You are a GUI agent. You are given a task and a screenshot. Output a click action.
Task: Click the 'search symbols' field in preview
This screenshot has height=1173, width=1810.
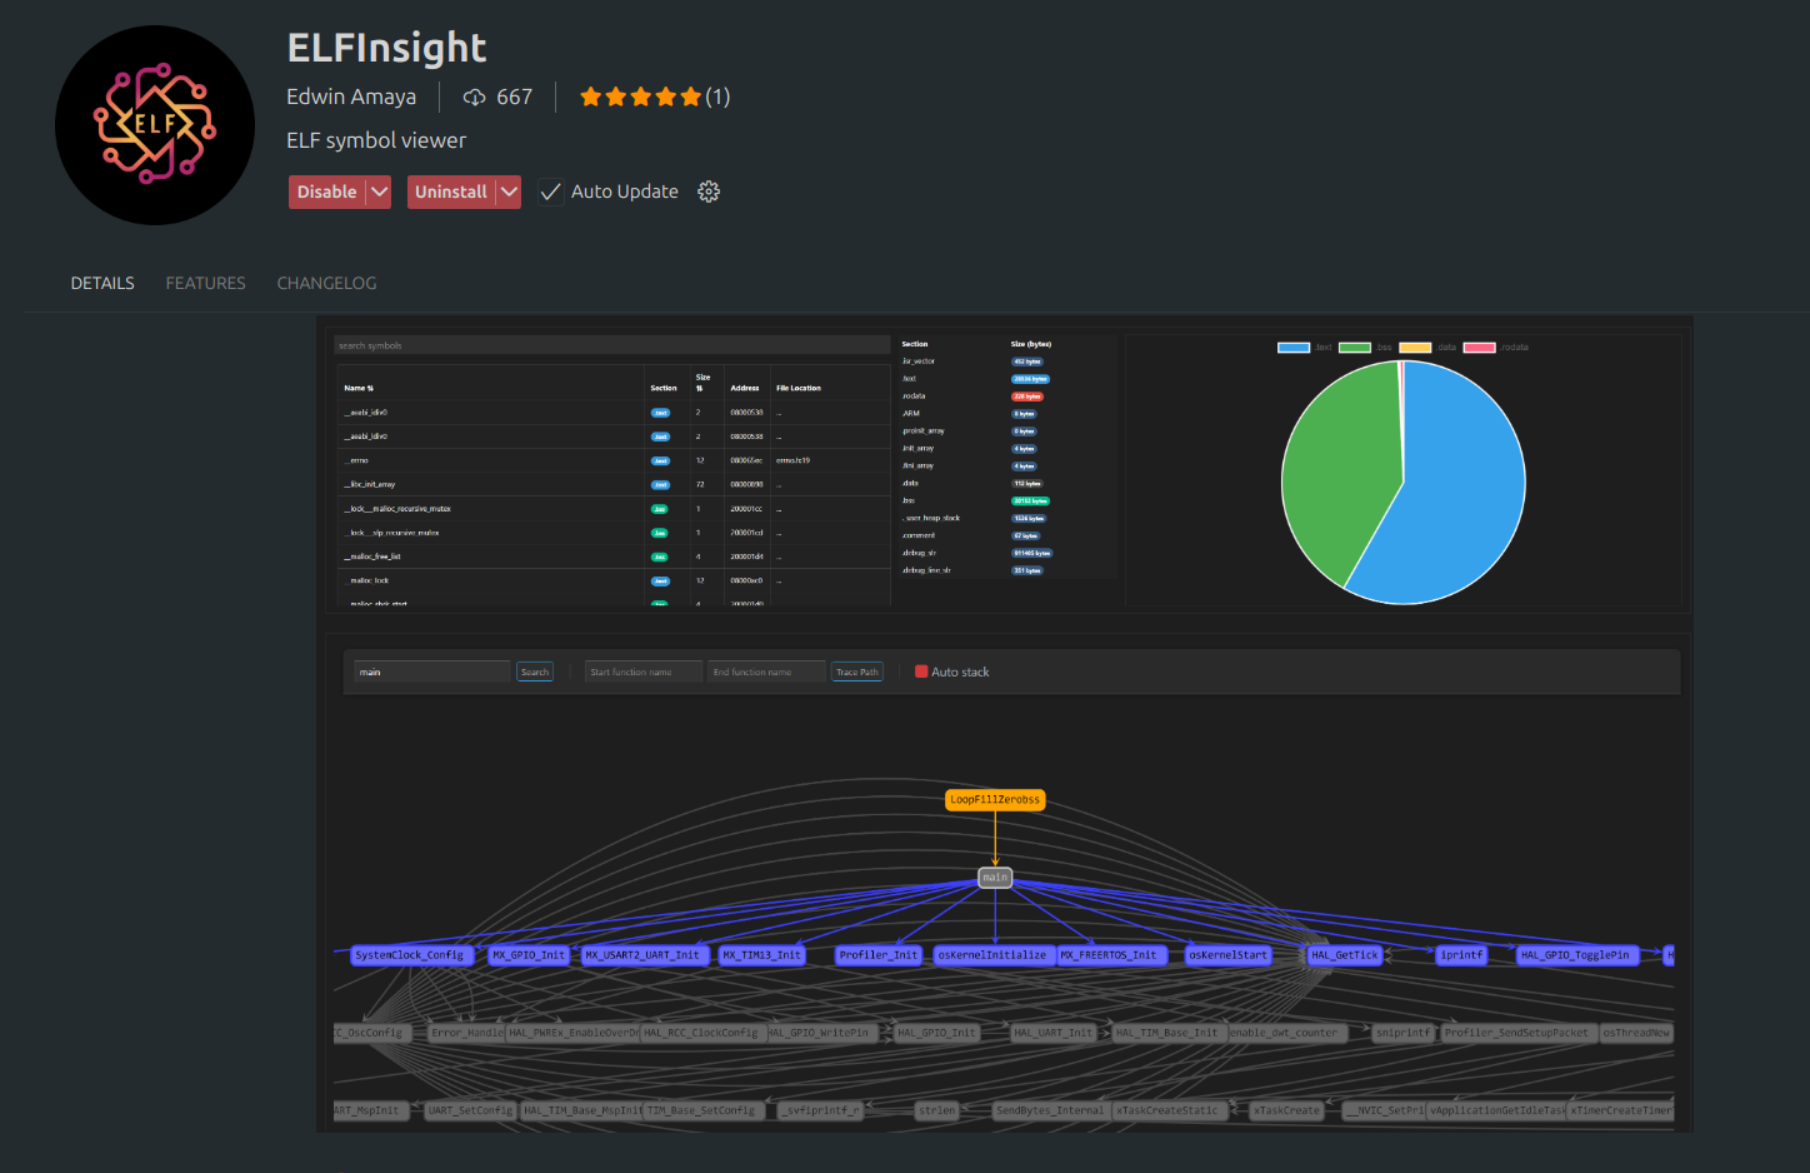[612, 346]
